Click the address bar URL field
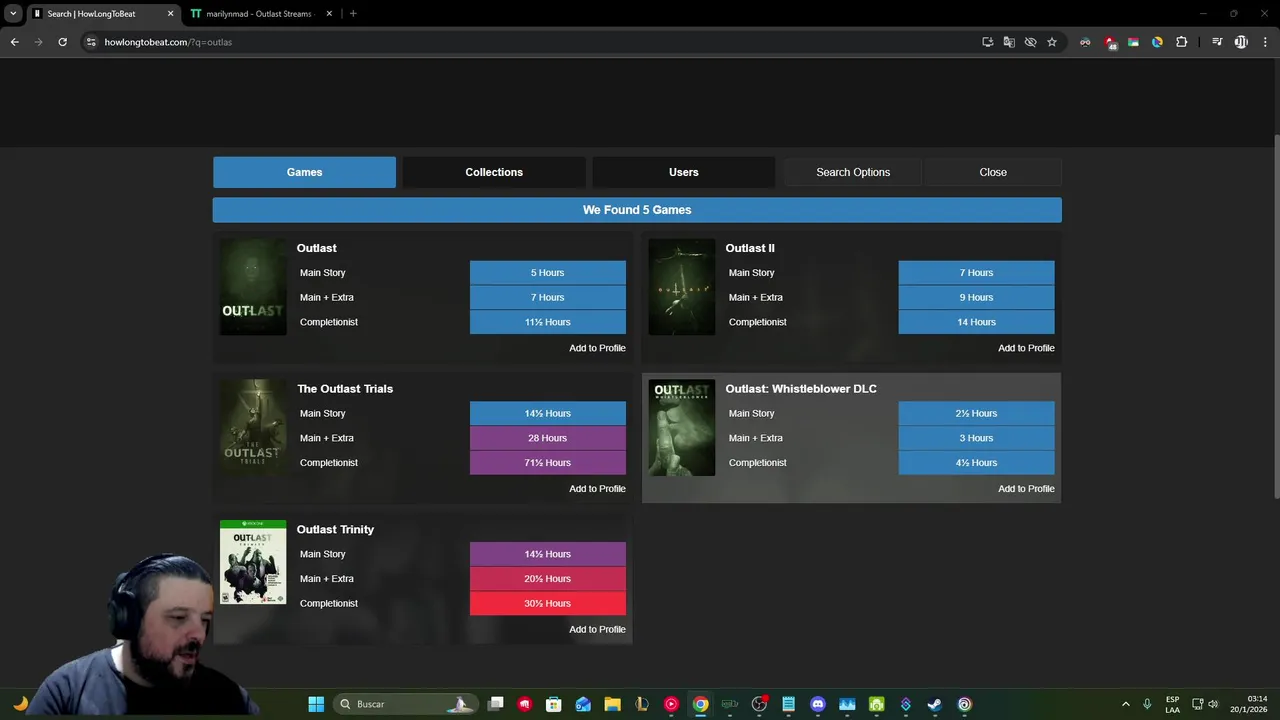1280x720 pixels. 530,42
